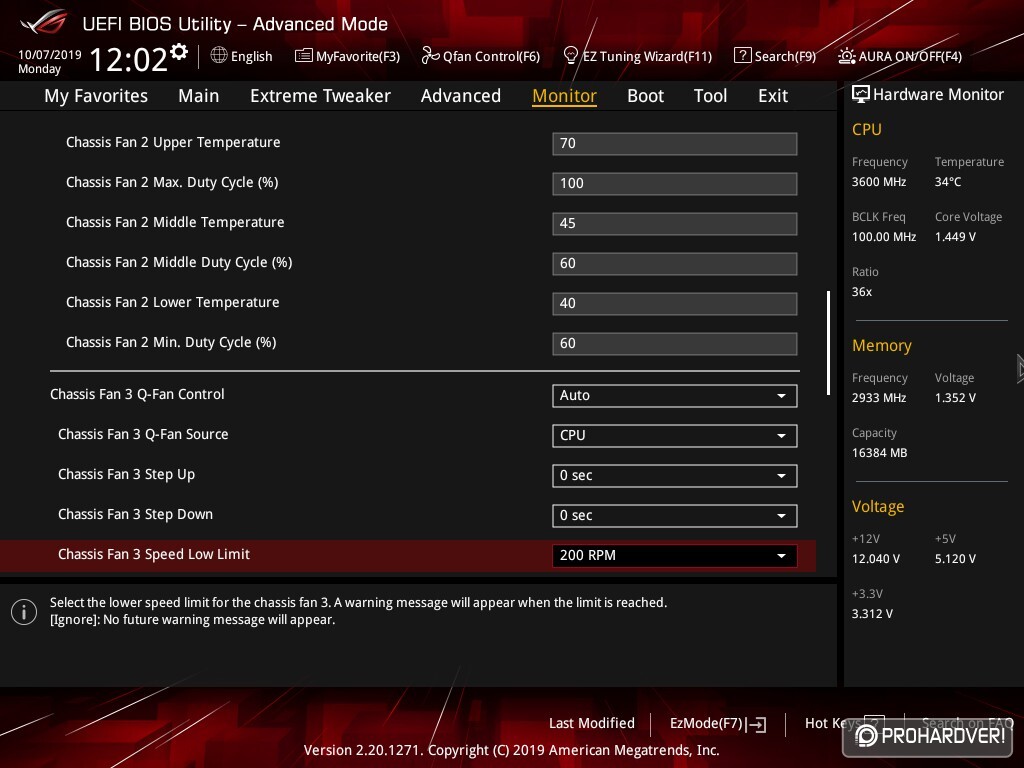
Task: Switch to Advanced tab
Action: click(460, 96)
